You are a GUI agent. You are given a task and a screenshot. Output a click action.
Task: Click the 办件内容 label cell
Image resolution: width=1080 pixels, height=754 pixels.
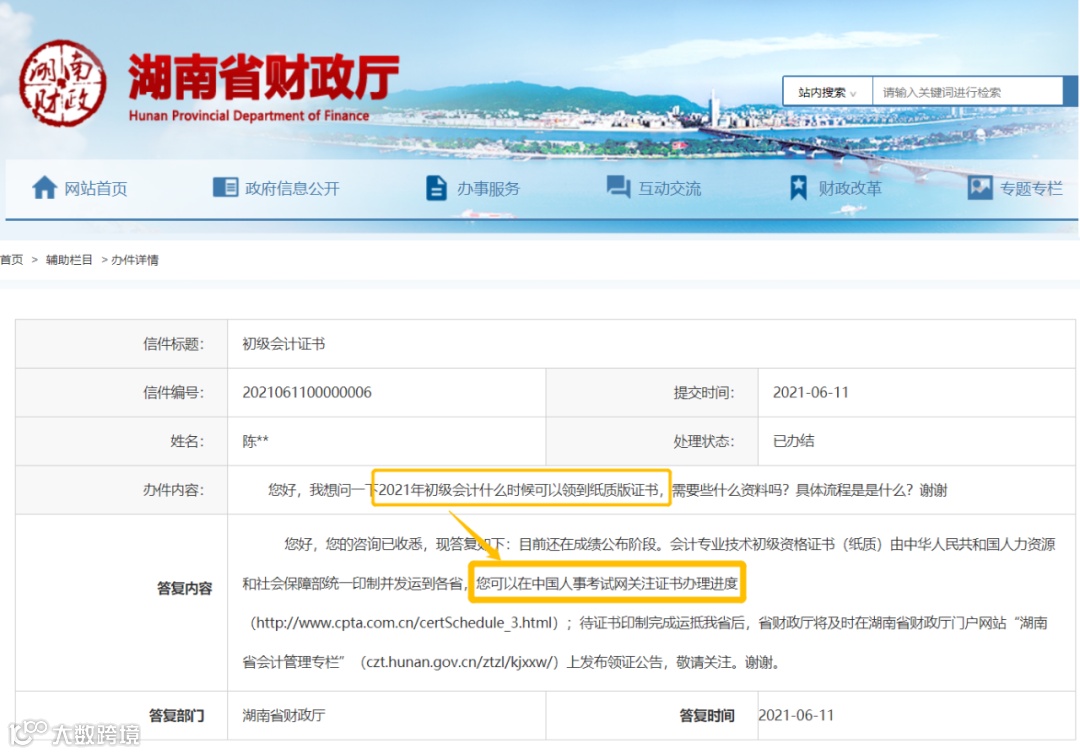coord(121,490)
